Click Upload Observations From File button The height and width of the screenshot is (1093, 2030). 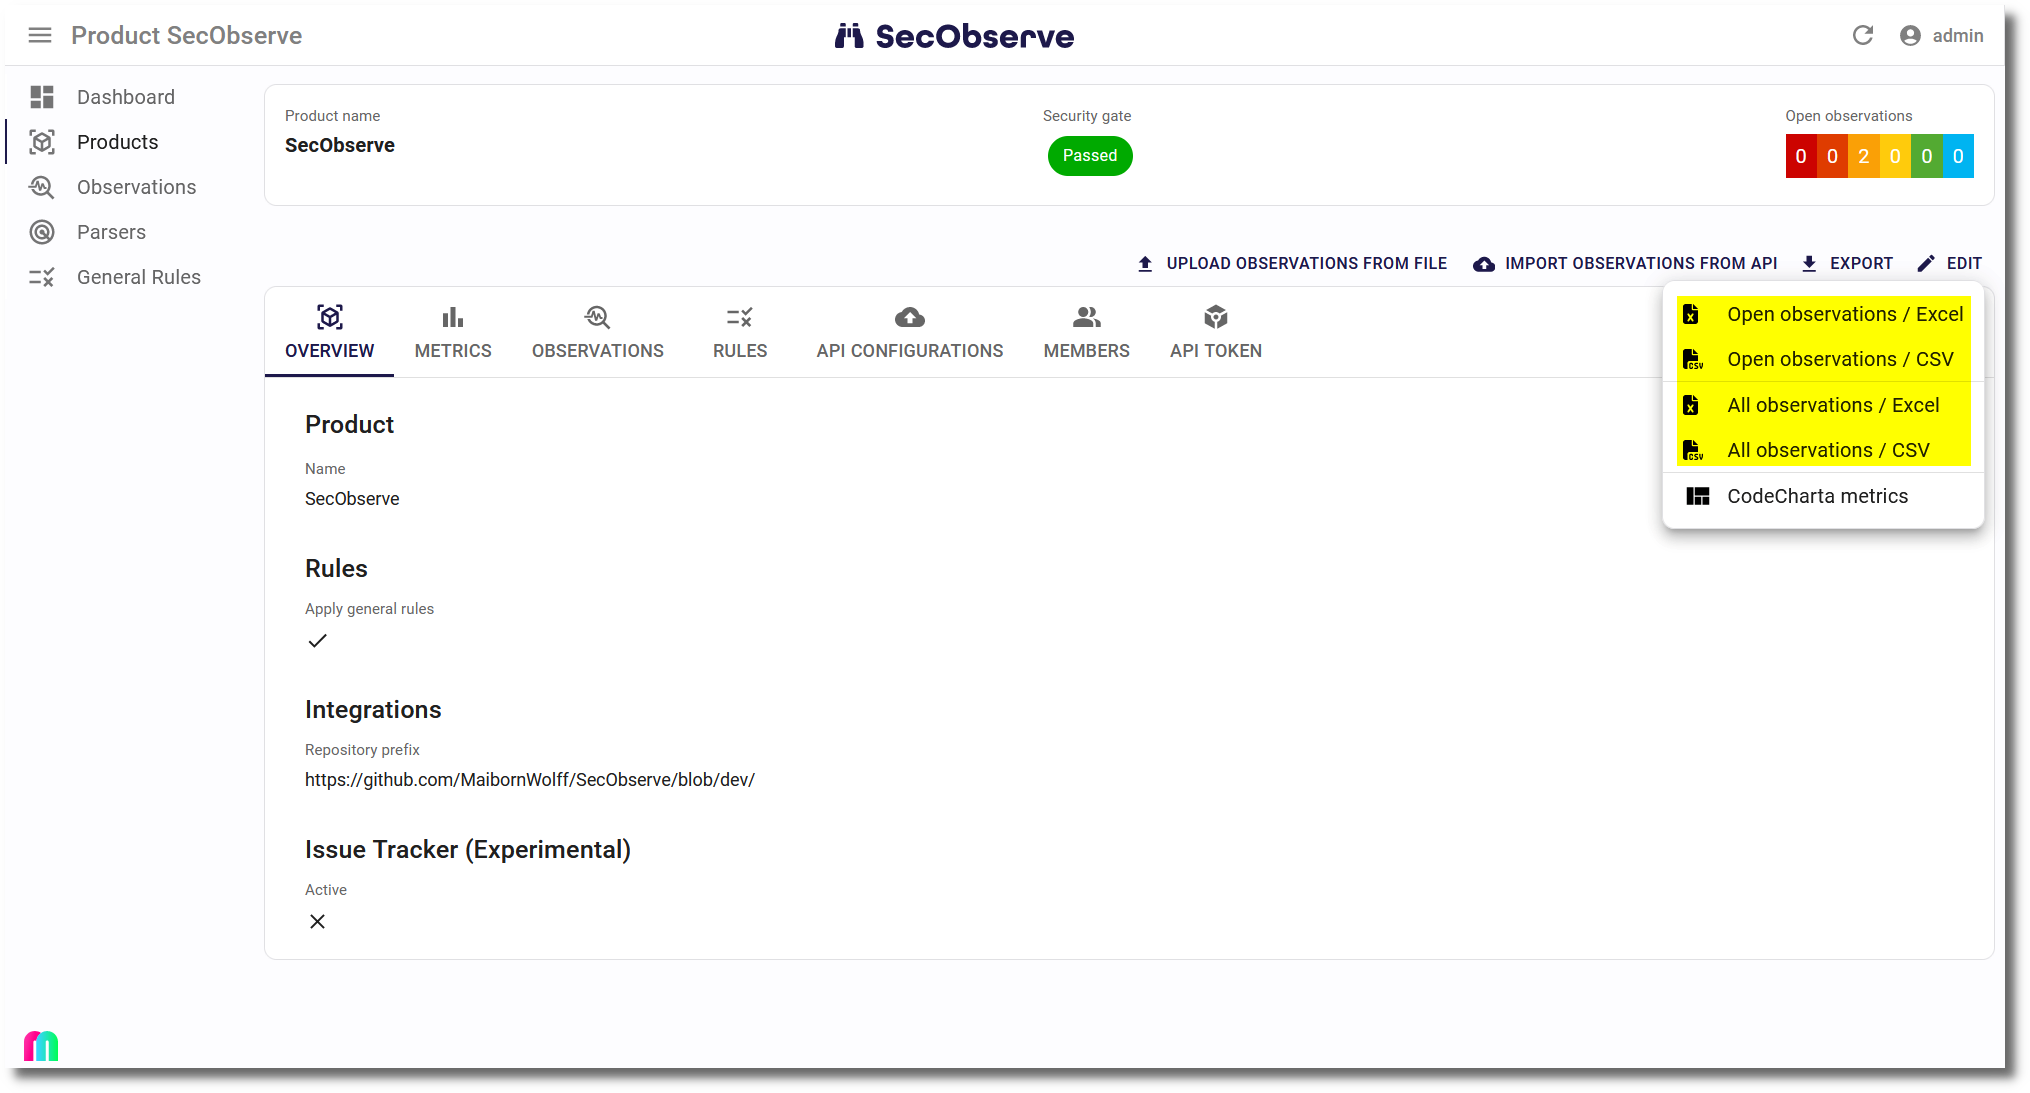[x=1292, y=263]
